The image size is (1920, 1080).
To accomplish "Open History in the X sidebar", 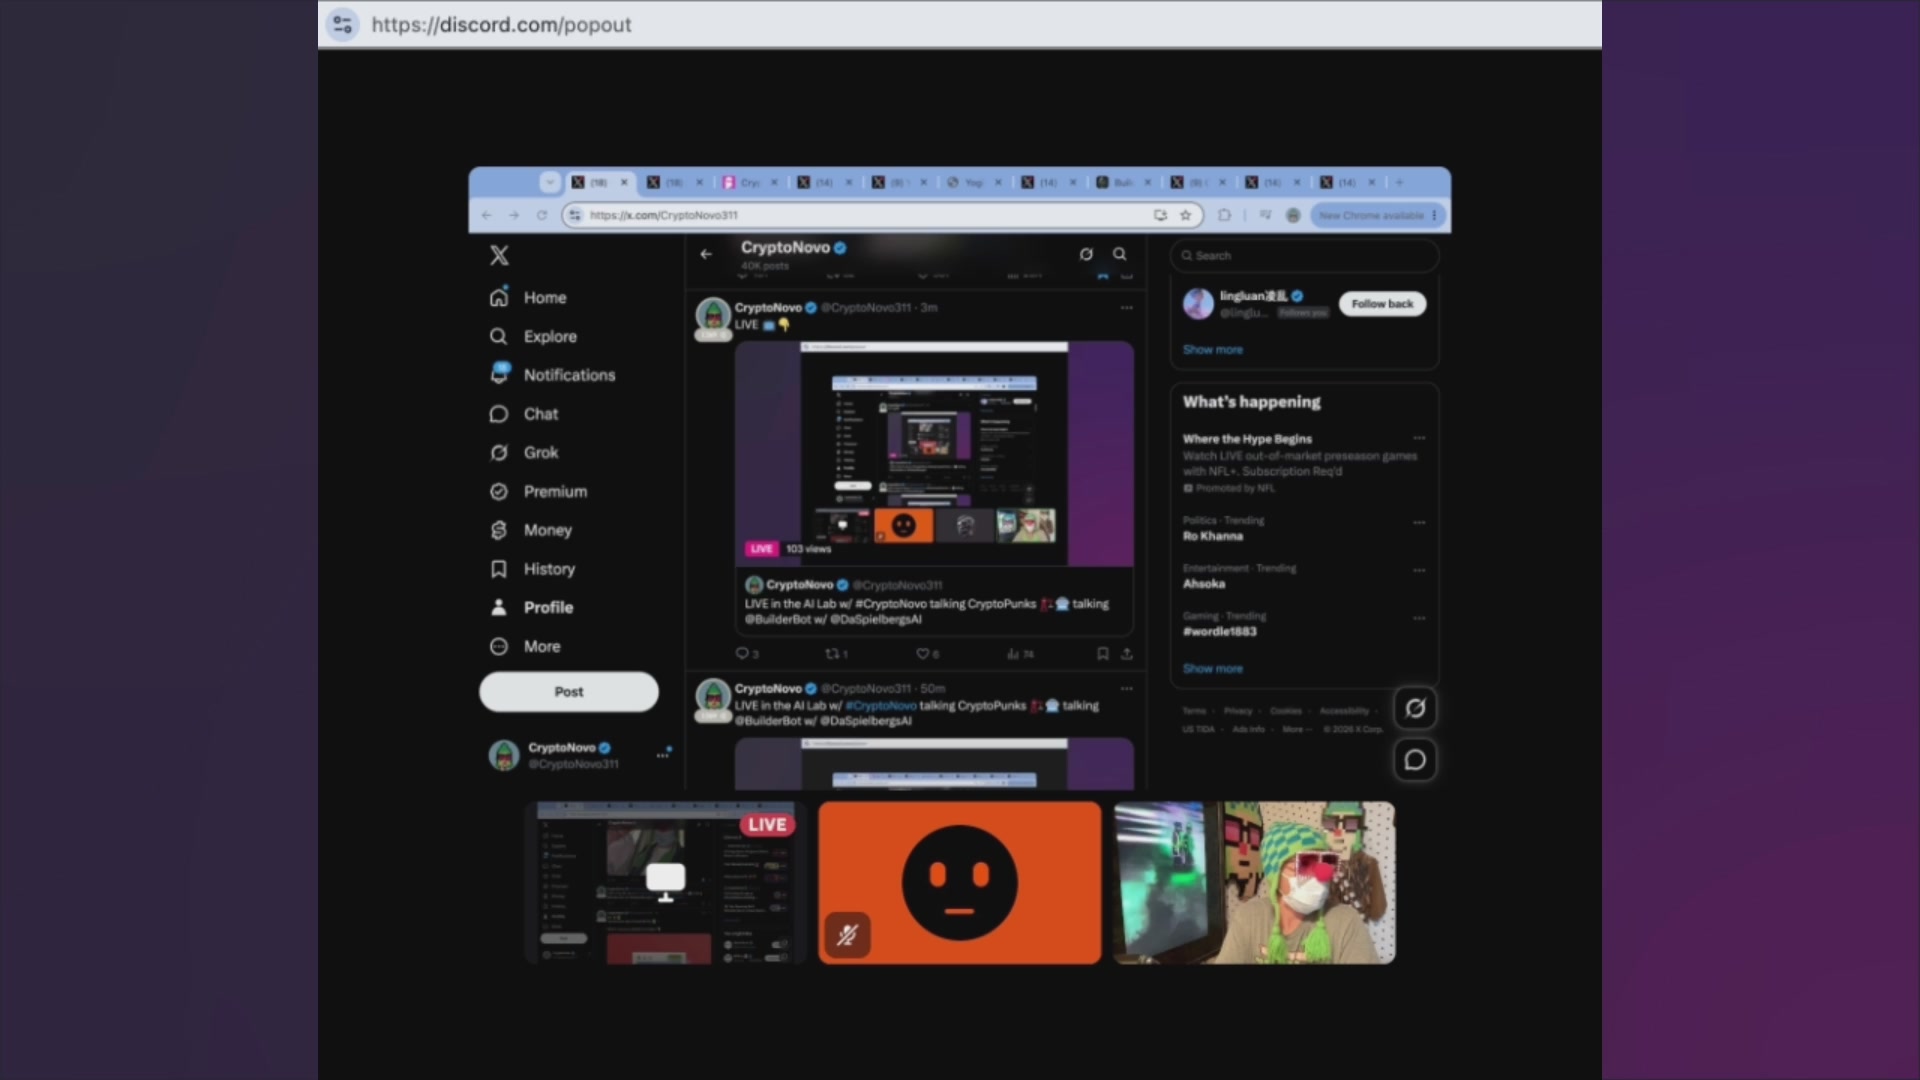I will (532, 569).
